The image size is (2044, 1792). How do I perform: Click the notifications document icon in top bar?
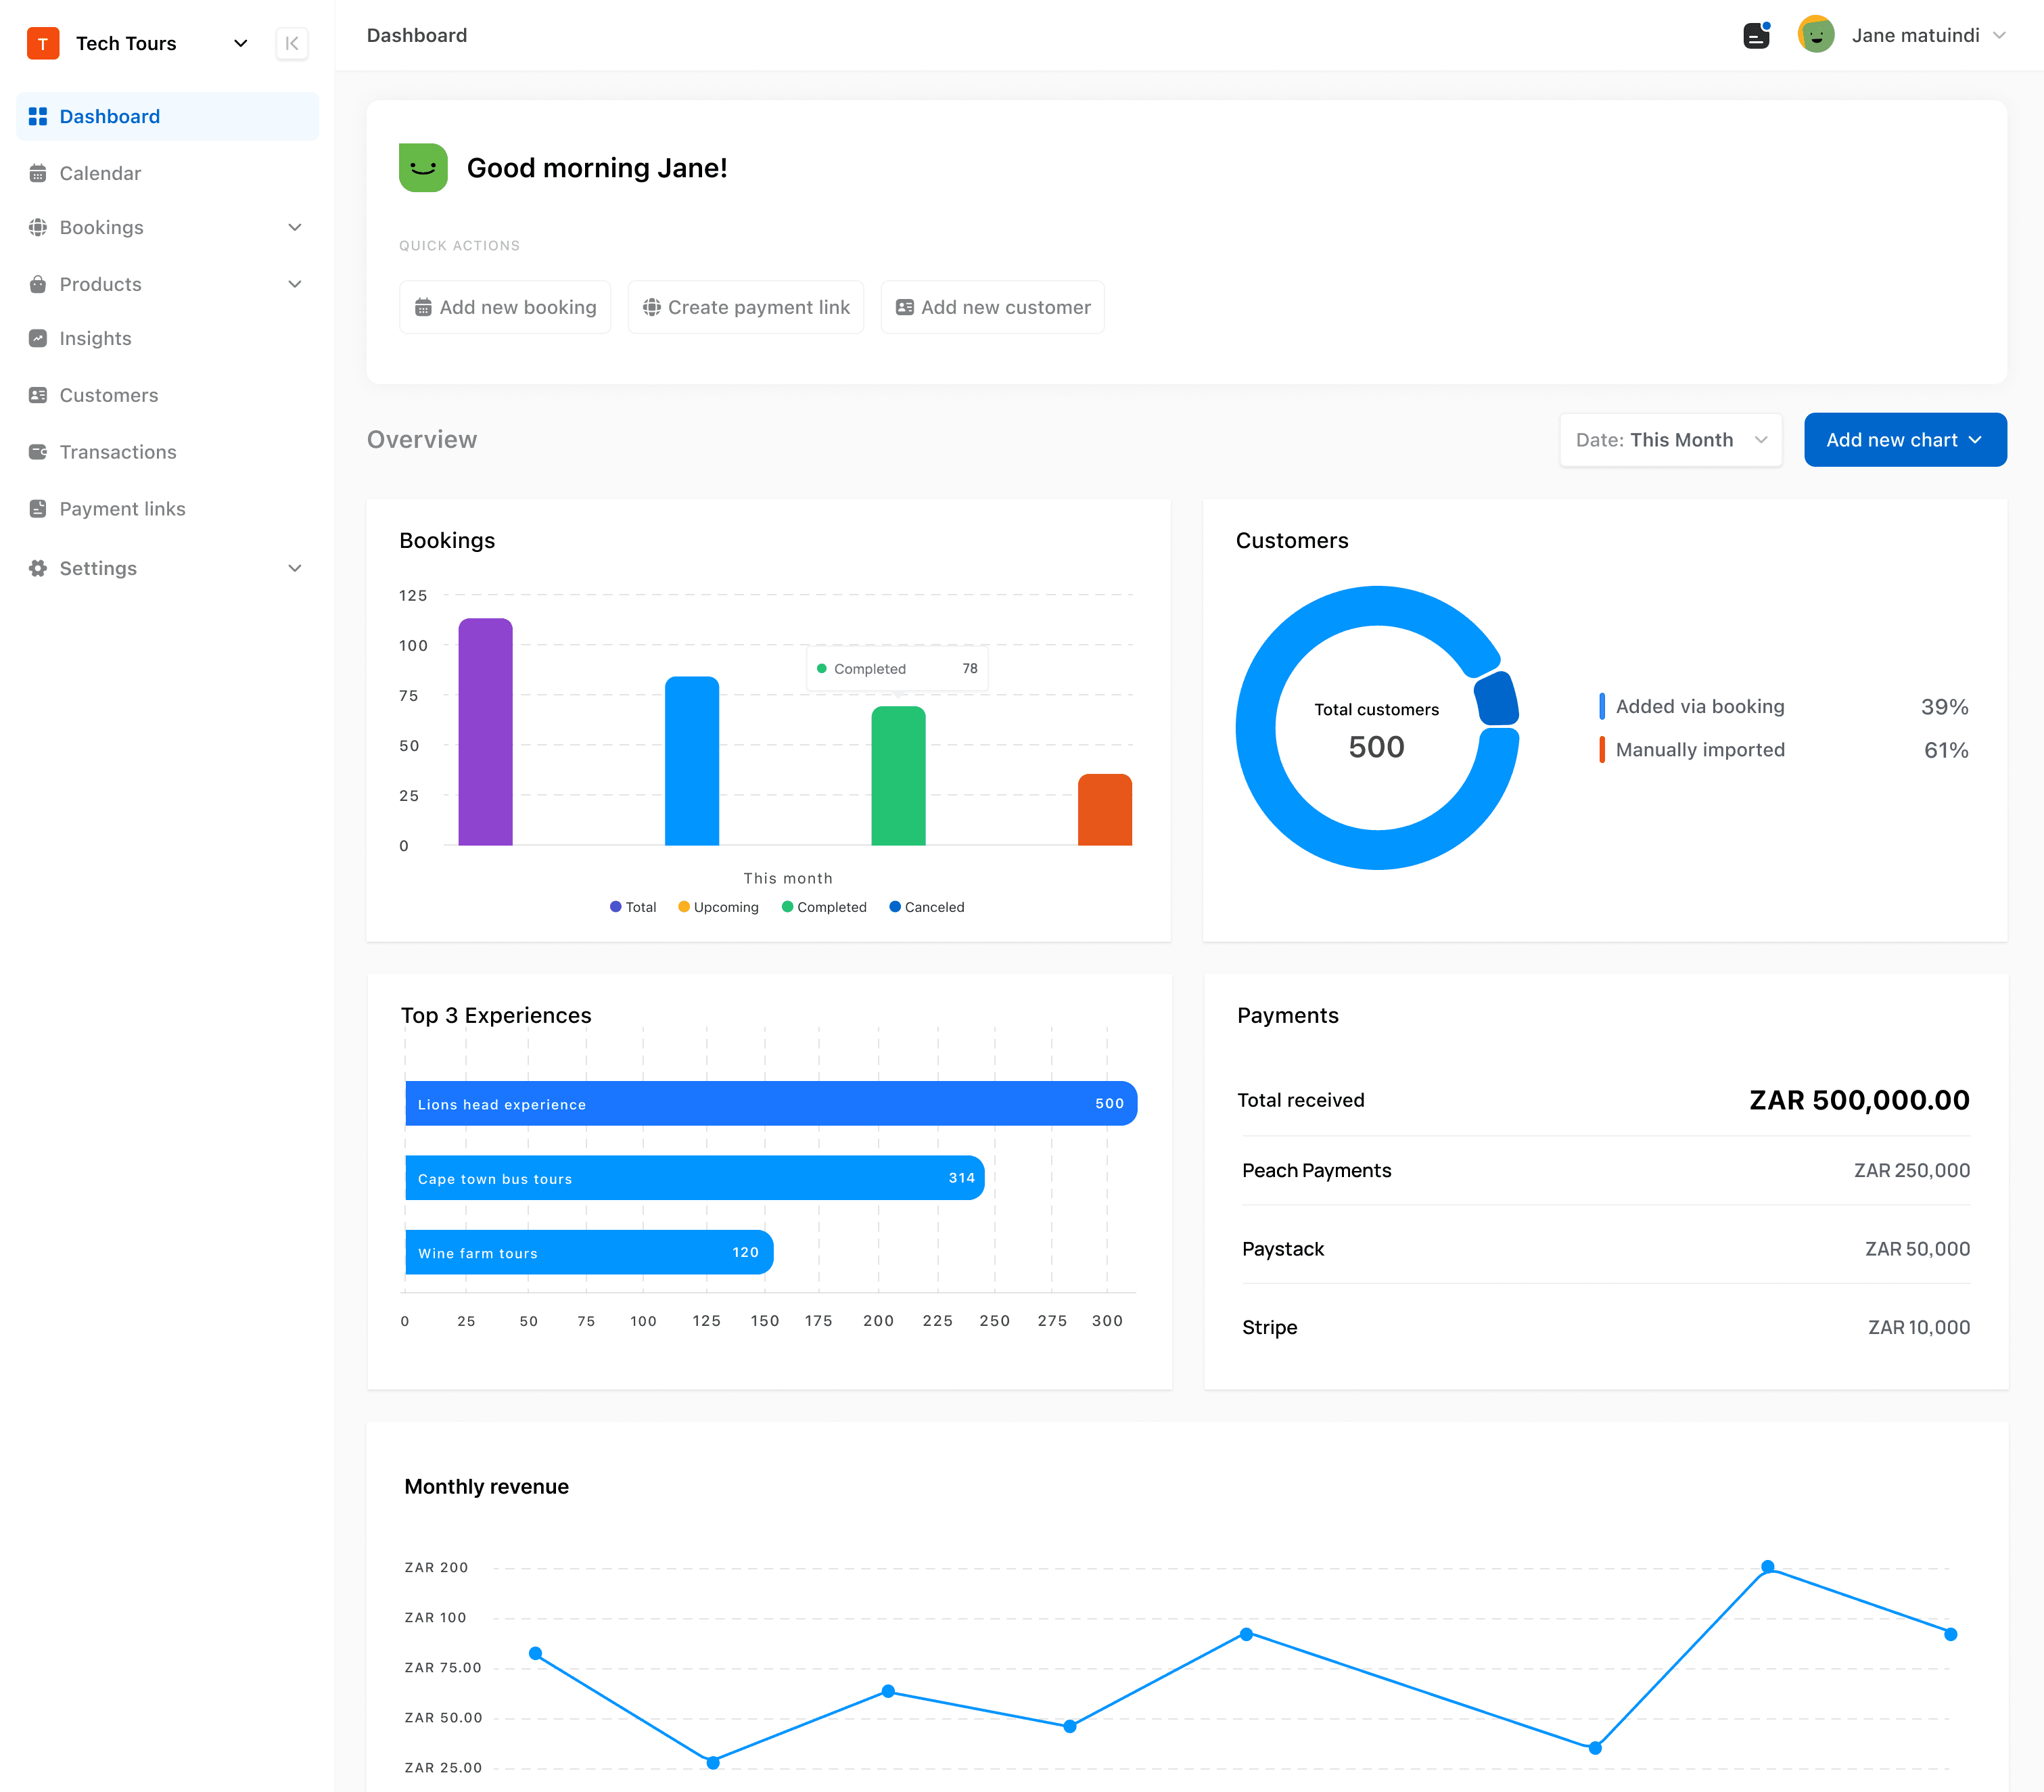point(1757,34)
